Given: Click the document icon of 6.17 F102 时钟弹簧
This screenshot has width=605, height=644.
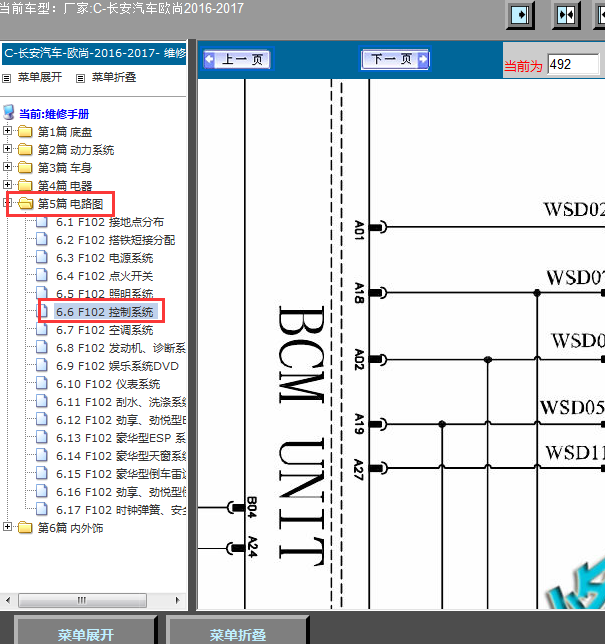Looking at the screenshot, I should (41, 509).
